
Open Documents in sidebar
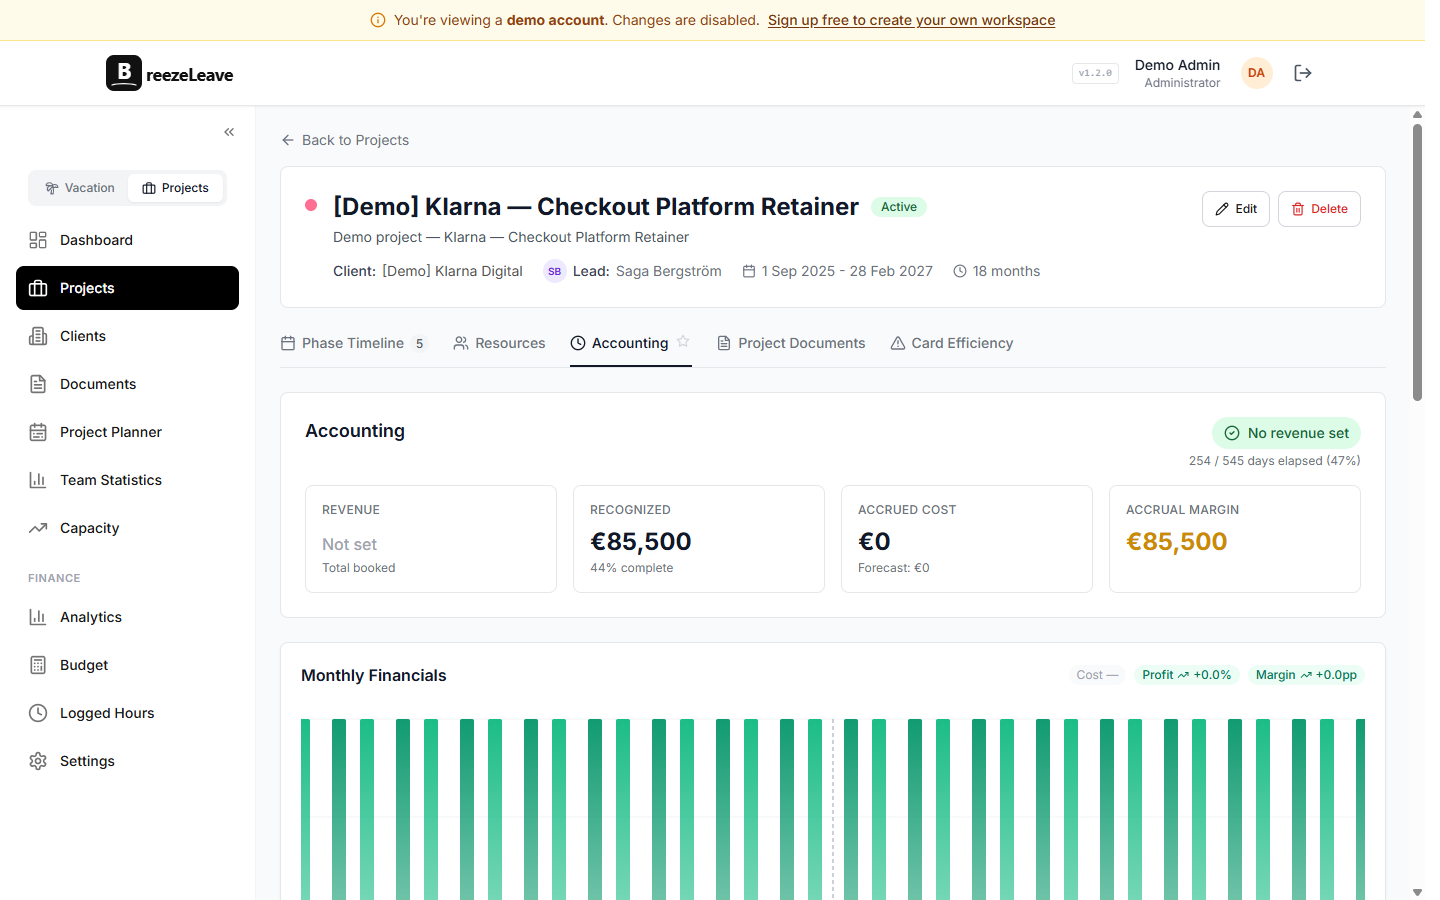coord(127,384)
